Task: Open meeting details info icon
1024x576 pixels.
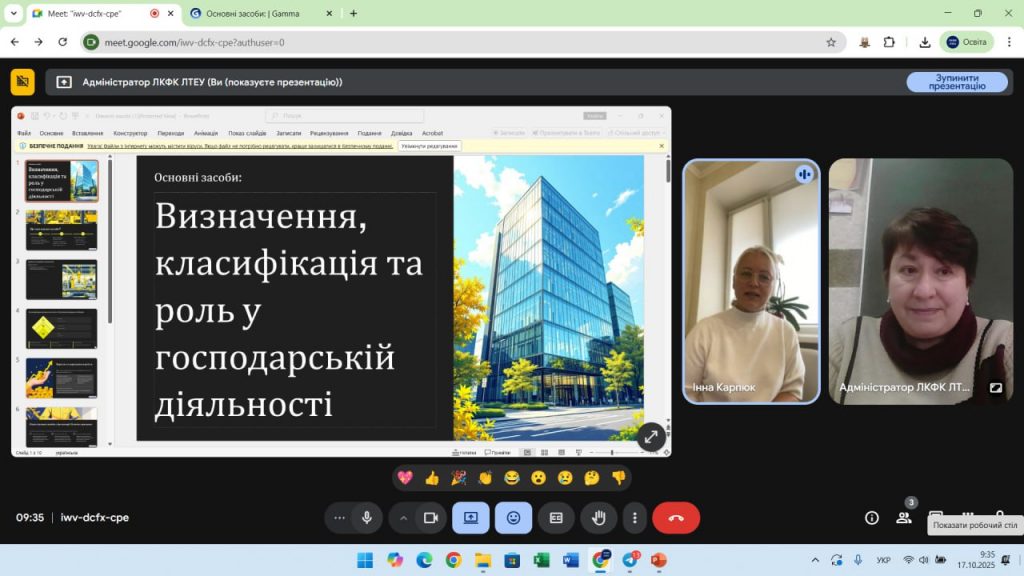Action: tap(872, 518)
